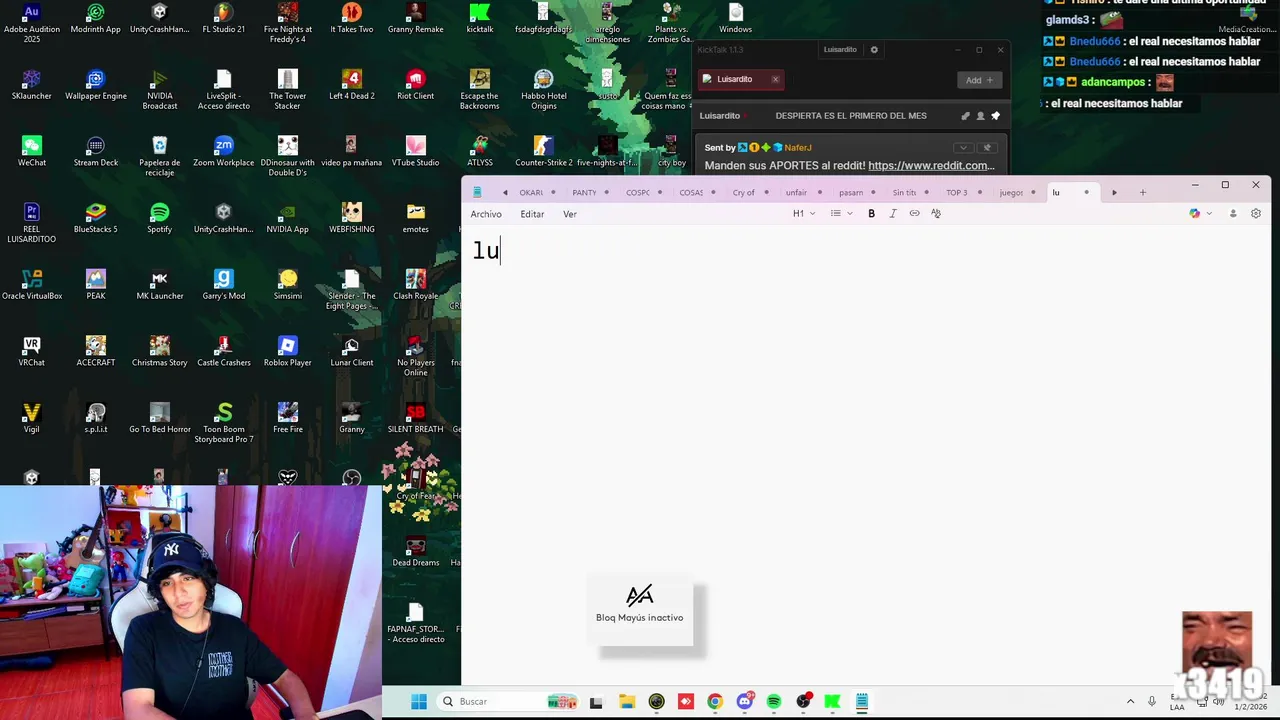Select the Garry's Mod desktop icon
This screenshot has height=720, width=1280.
pos(224,285)
